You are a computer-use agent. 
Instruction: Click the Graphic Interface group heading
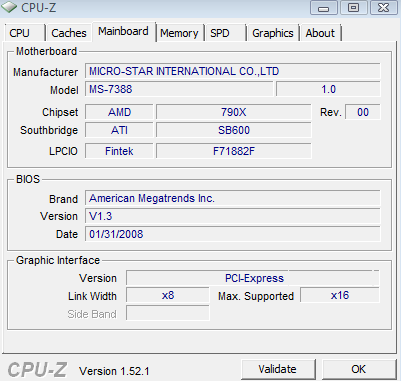click(58, 260)
